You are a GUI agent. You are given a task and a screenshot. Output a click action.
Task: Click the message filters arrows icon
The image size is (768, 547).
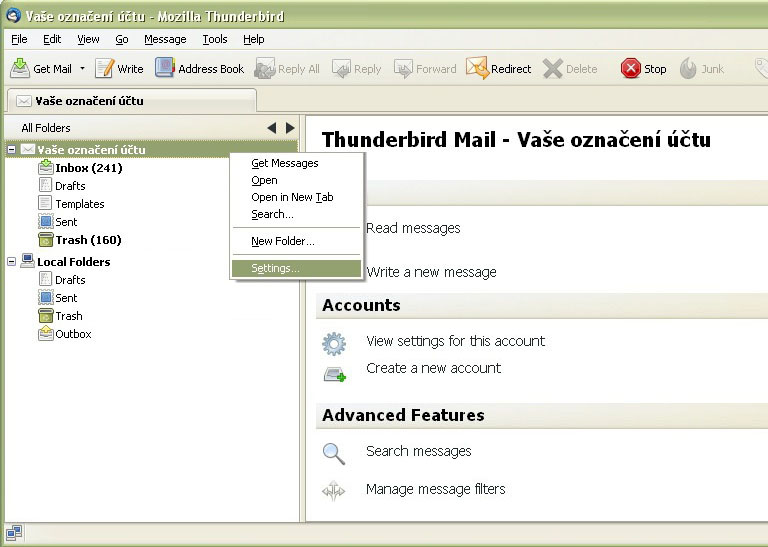pos(334,490)
